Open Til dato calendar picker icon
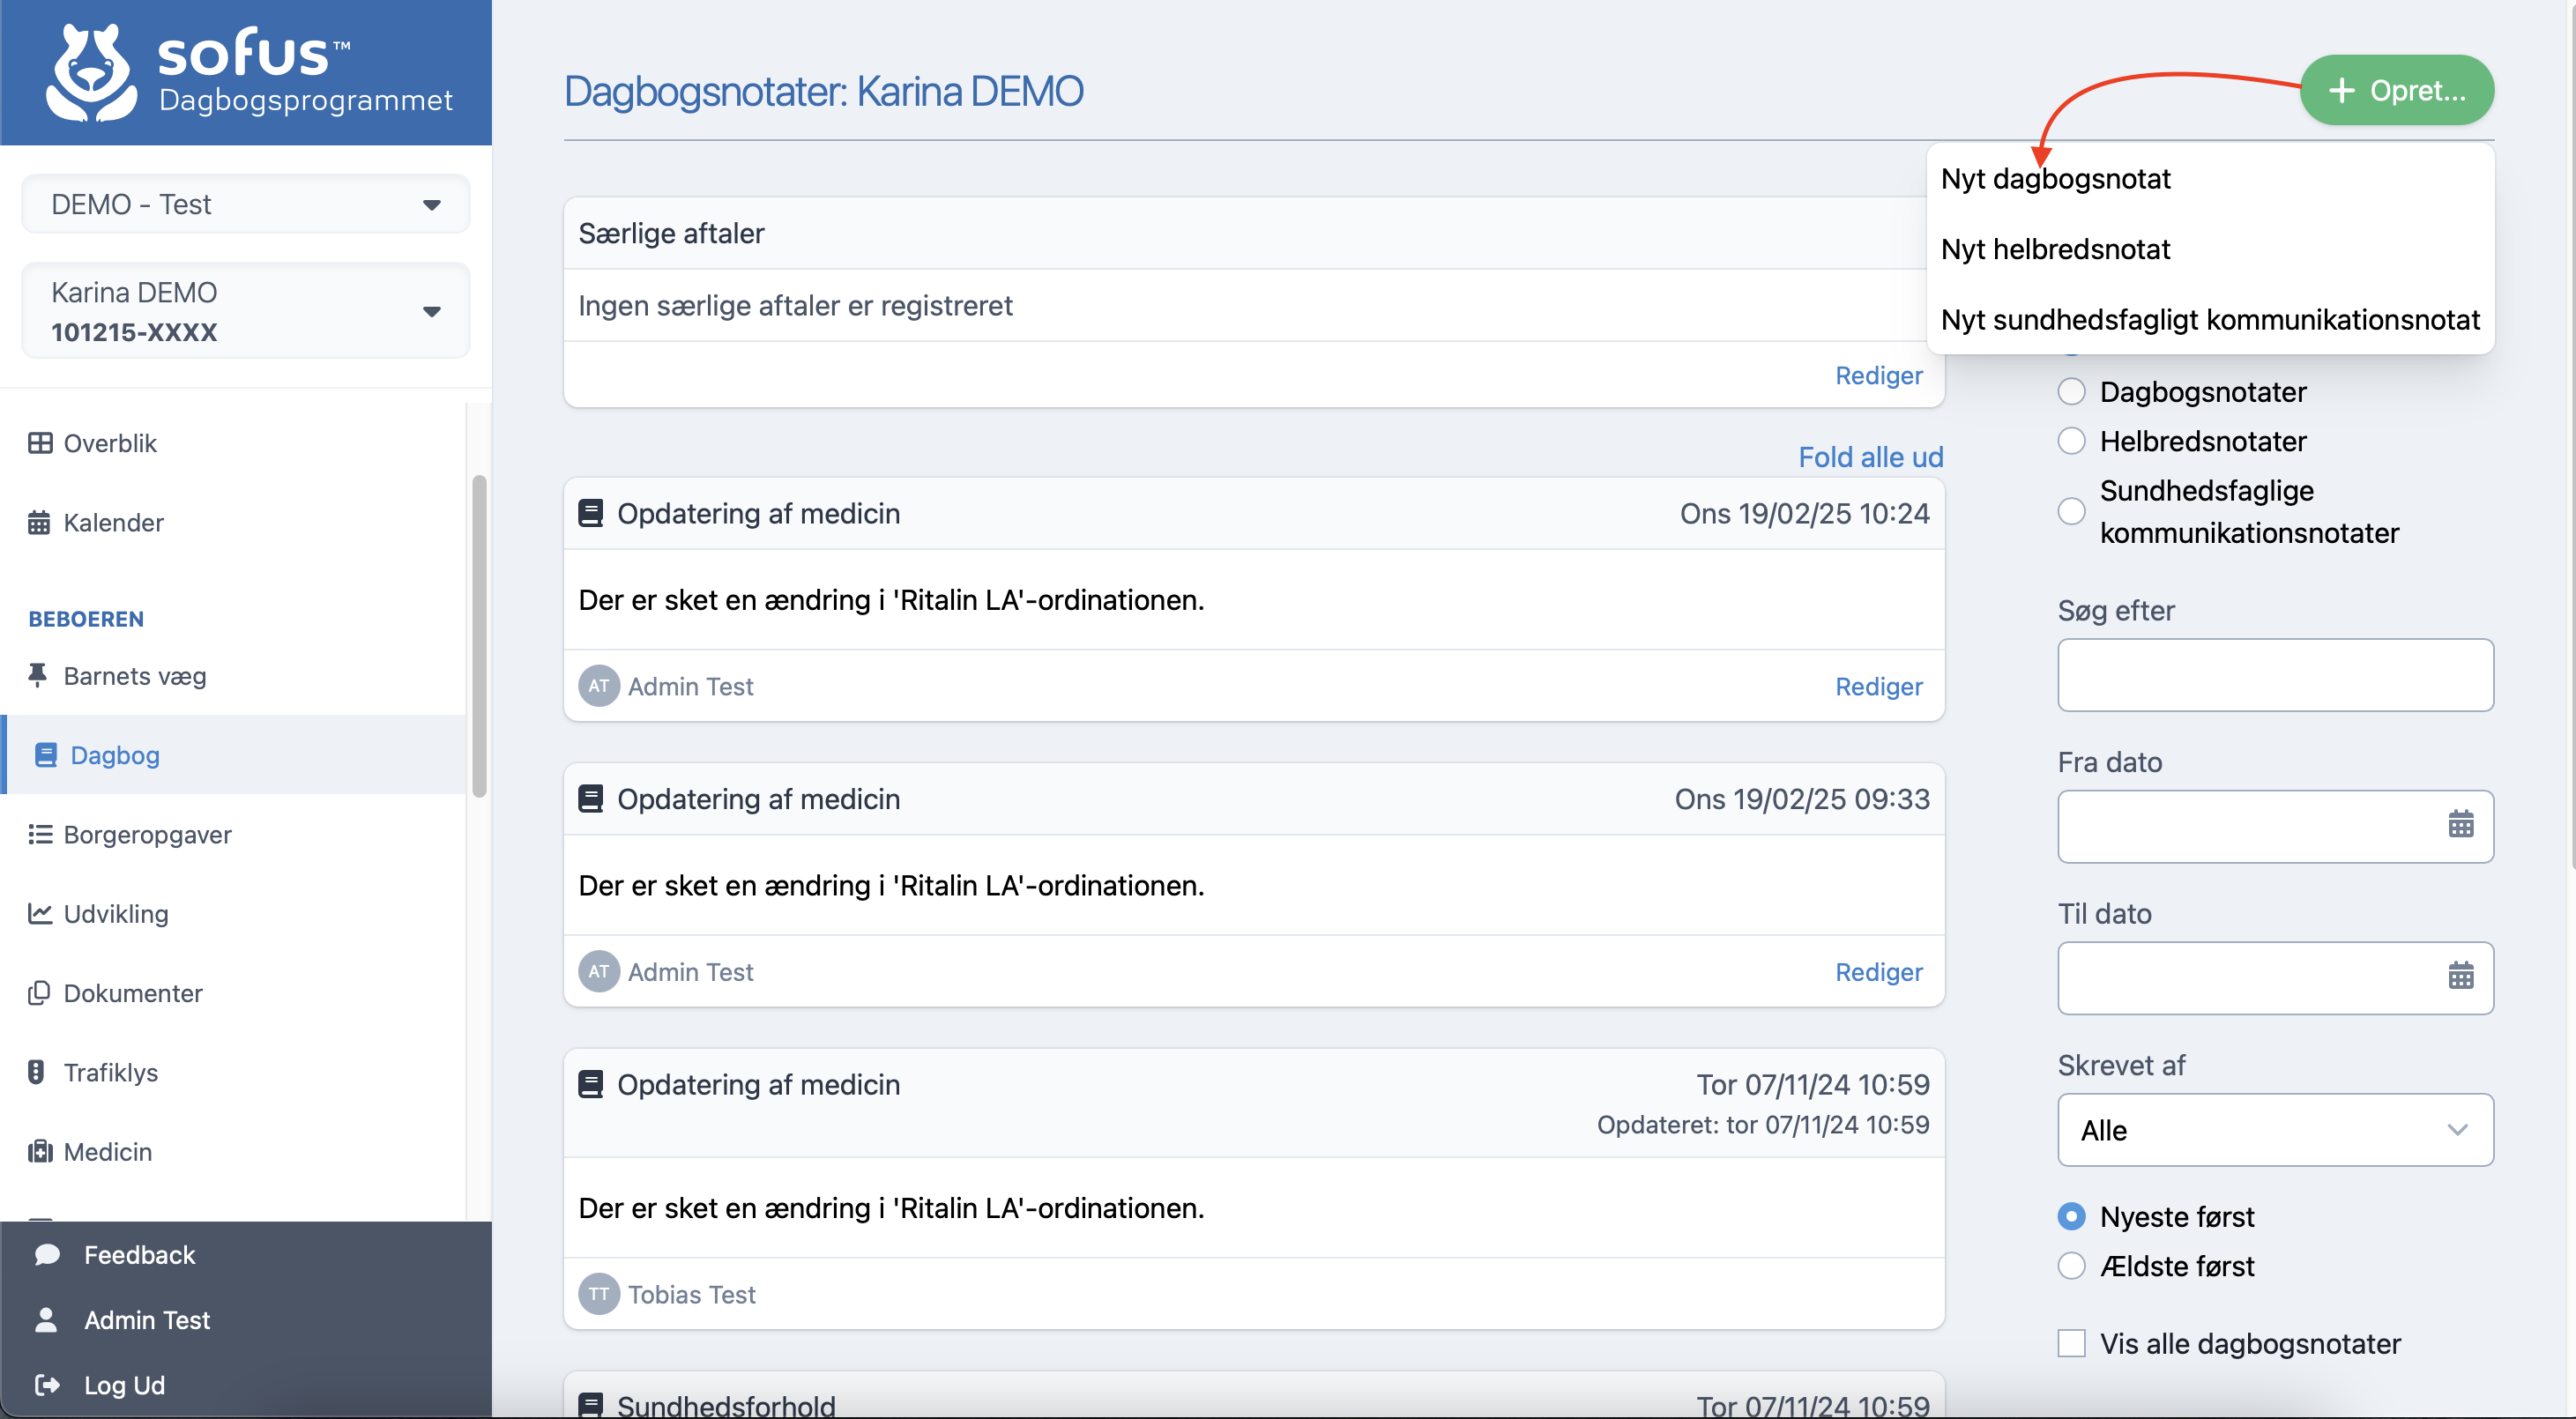 click(x=2460, y=976)
